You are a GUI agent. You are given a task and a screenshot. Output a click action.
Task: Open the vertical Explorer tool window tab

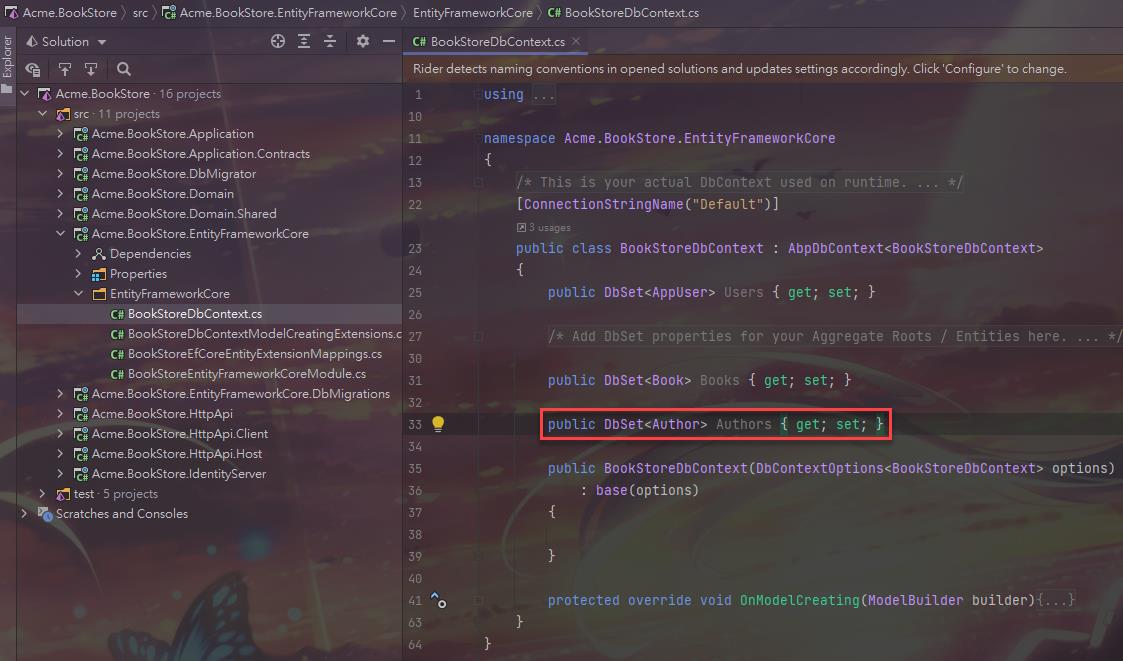click(x=7, y=60)
